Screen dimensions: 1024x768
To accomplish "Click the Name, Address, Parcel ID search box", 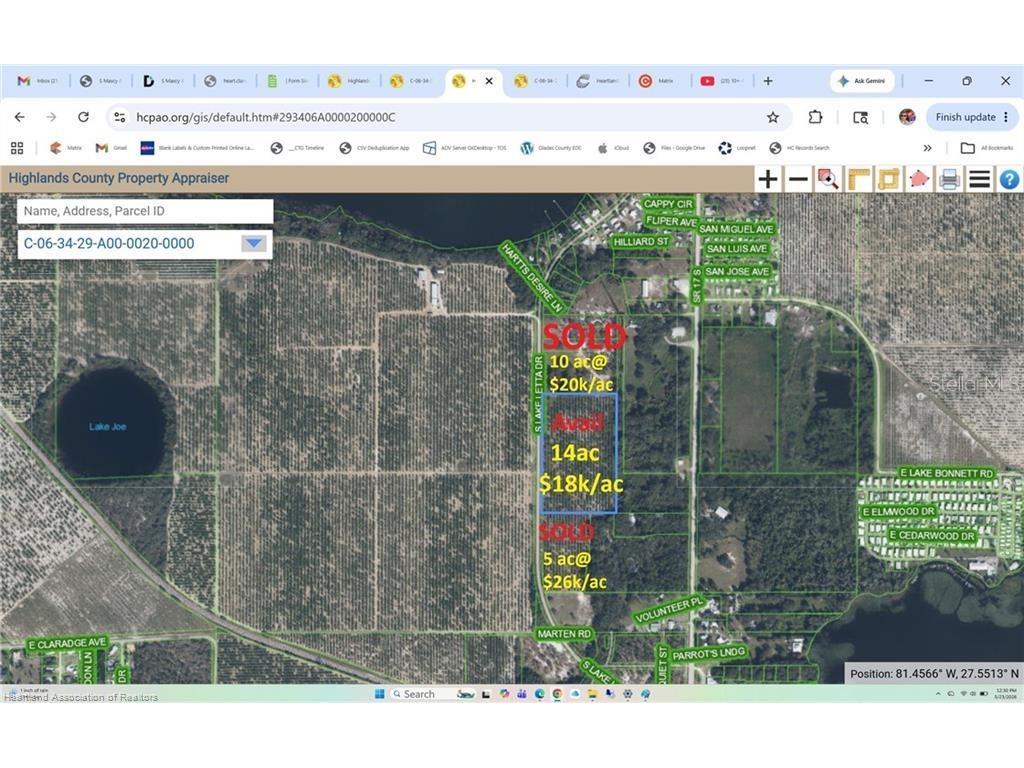I will tap(145, 211).
